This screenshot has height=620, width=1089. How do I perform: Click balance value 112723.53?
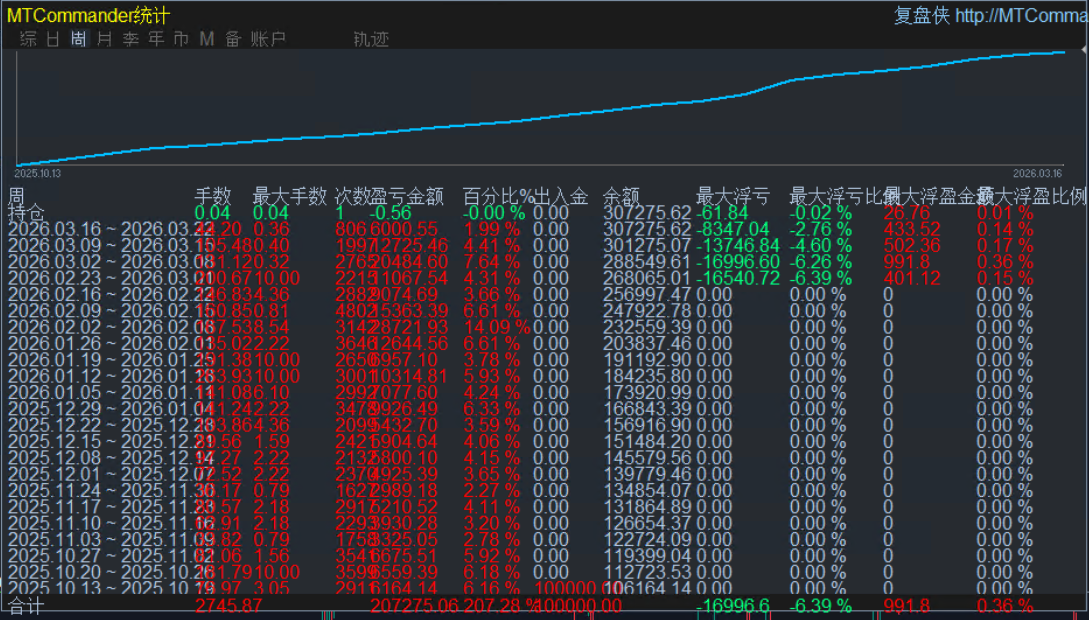pyautogui.click(x=647, y=572)
